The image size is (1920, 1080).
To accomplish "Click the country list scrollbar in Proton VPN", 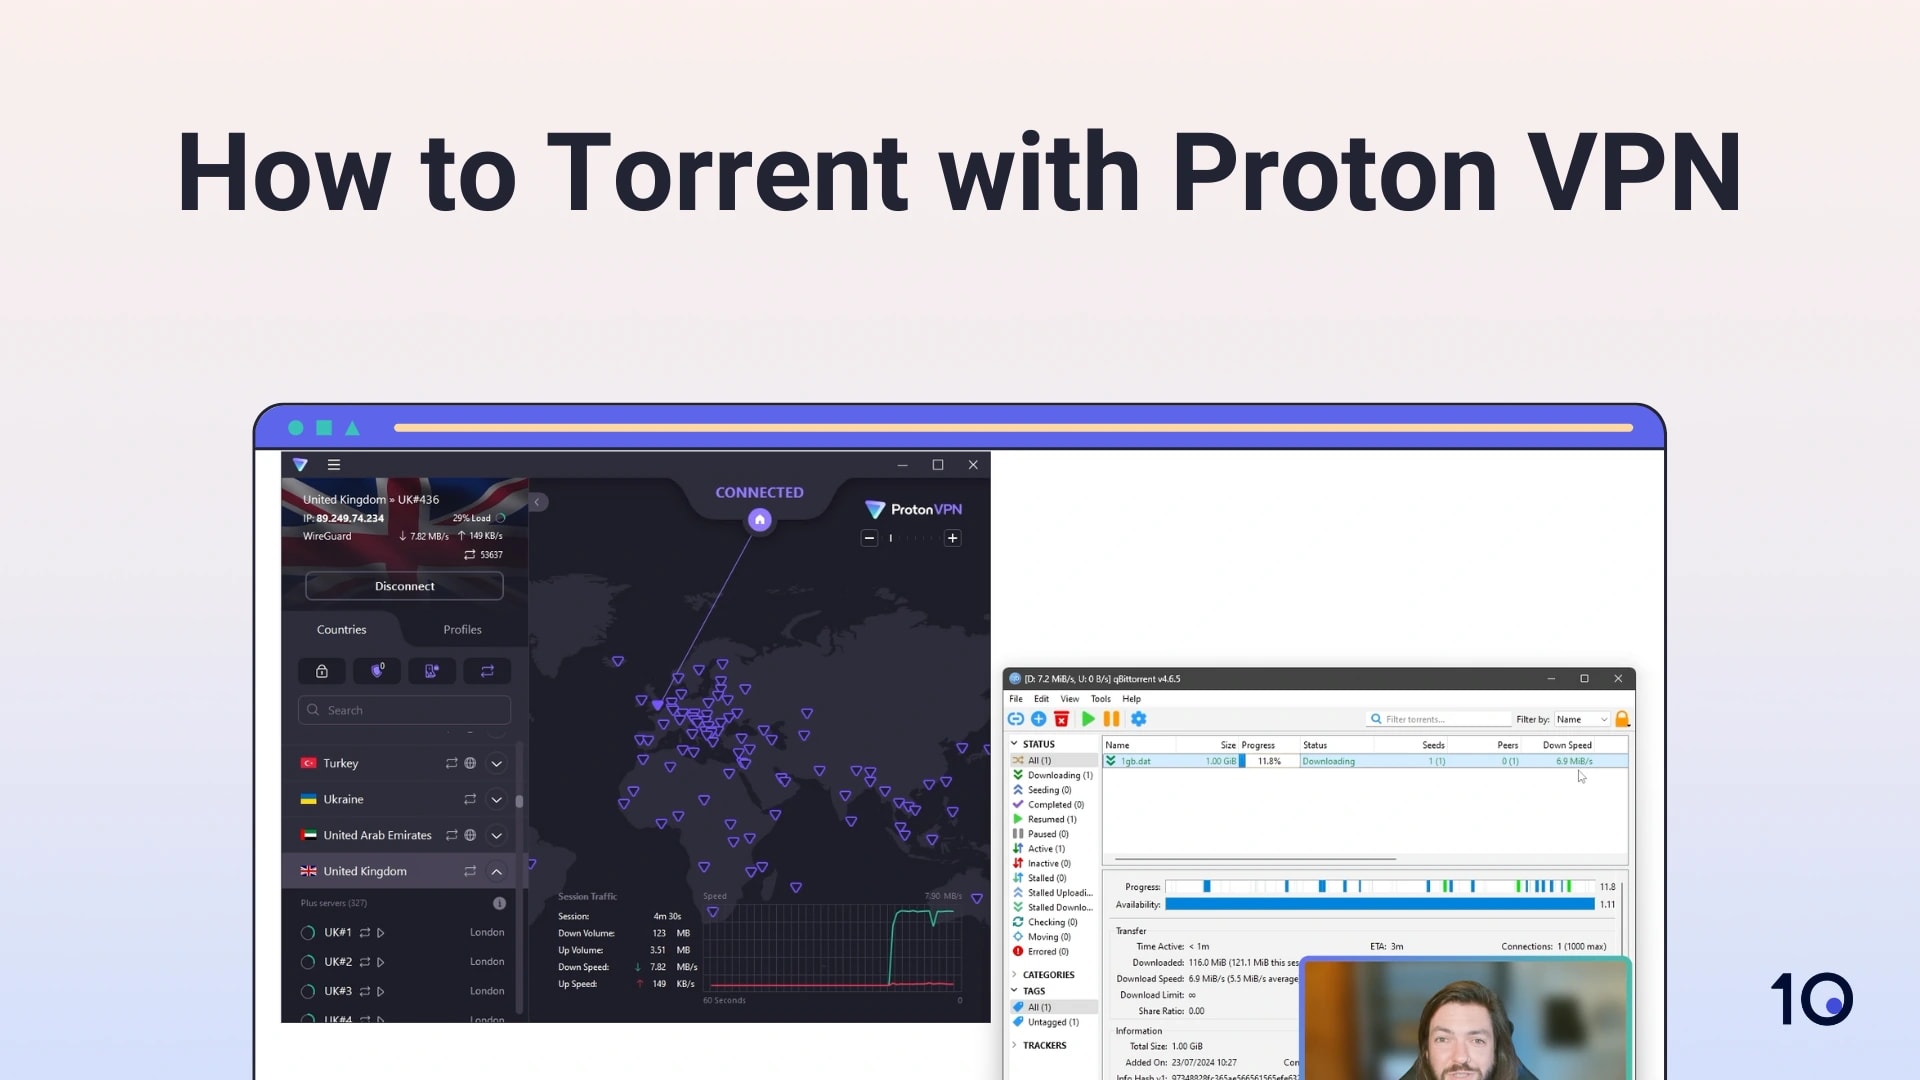I will (519, 801).
